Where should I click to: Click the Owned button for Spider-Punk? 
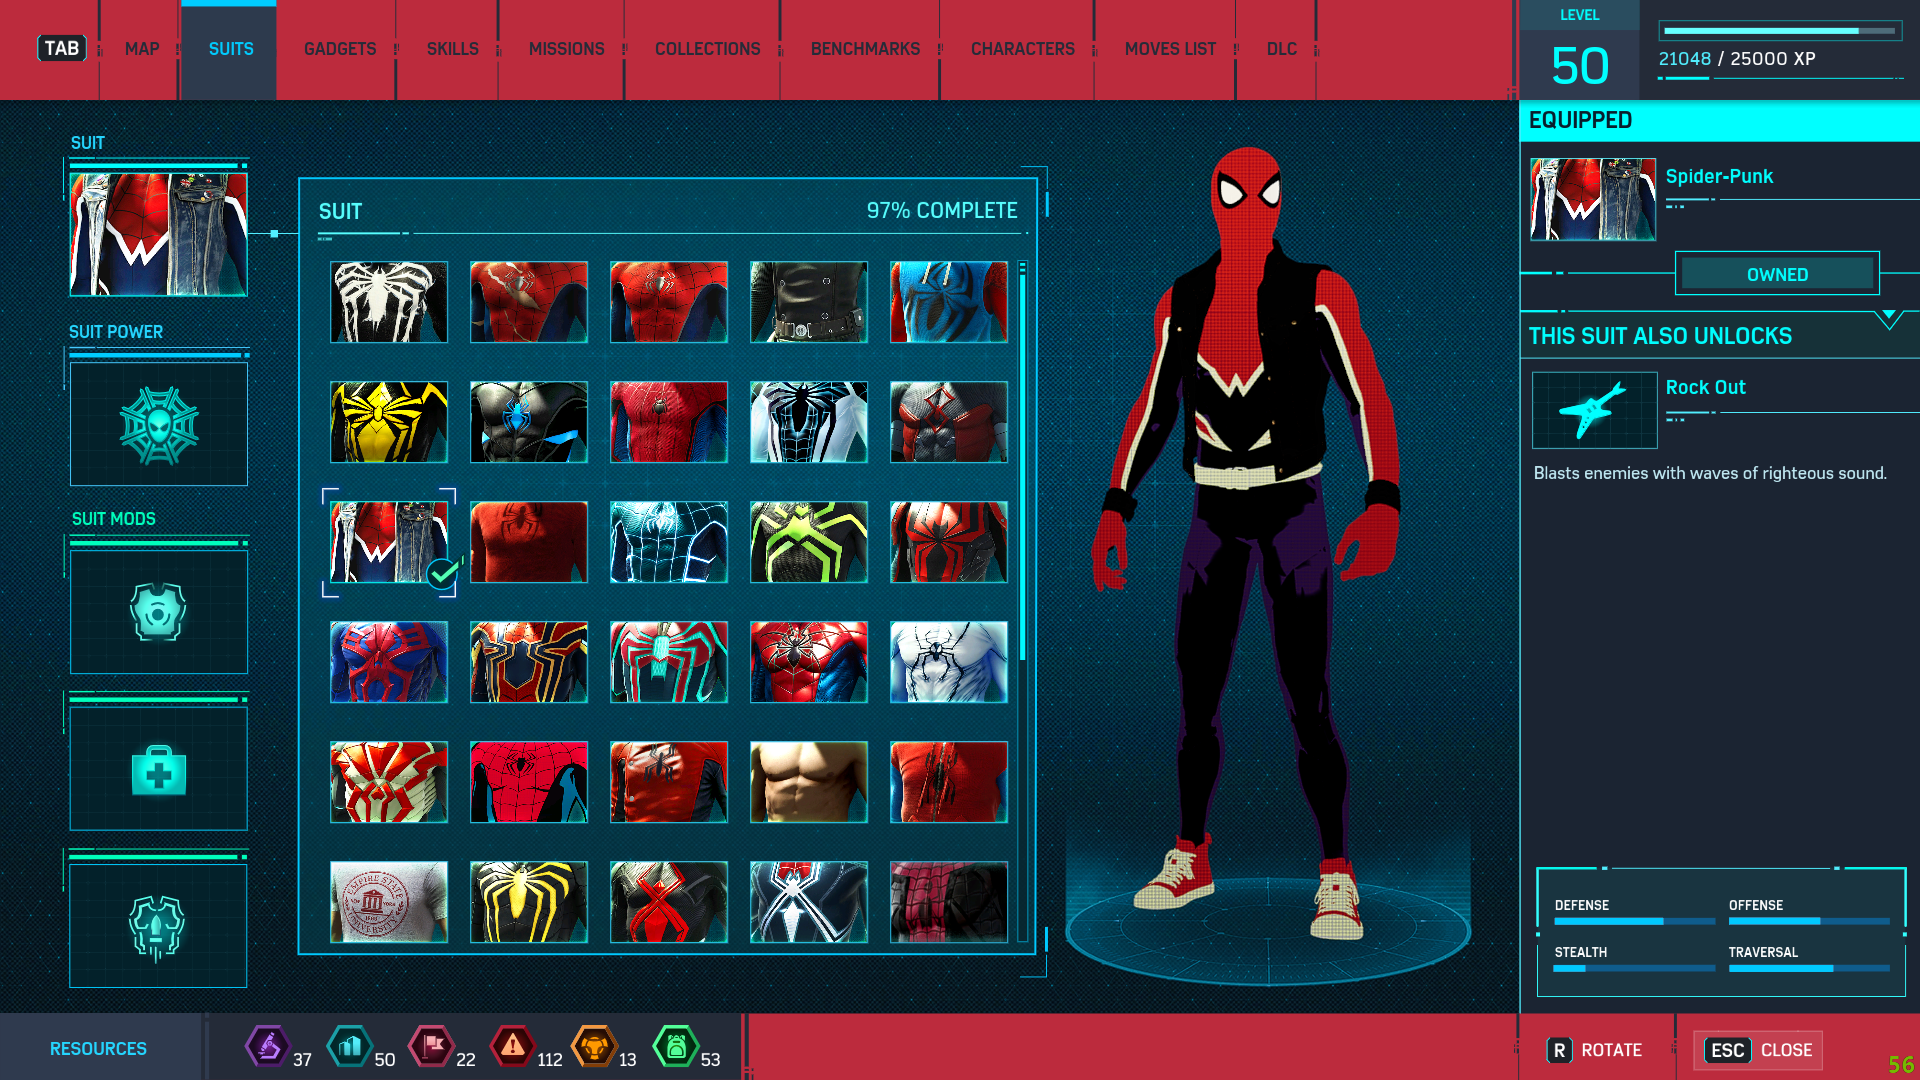1777,274
